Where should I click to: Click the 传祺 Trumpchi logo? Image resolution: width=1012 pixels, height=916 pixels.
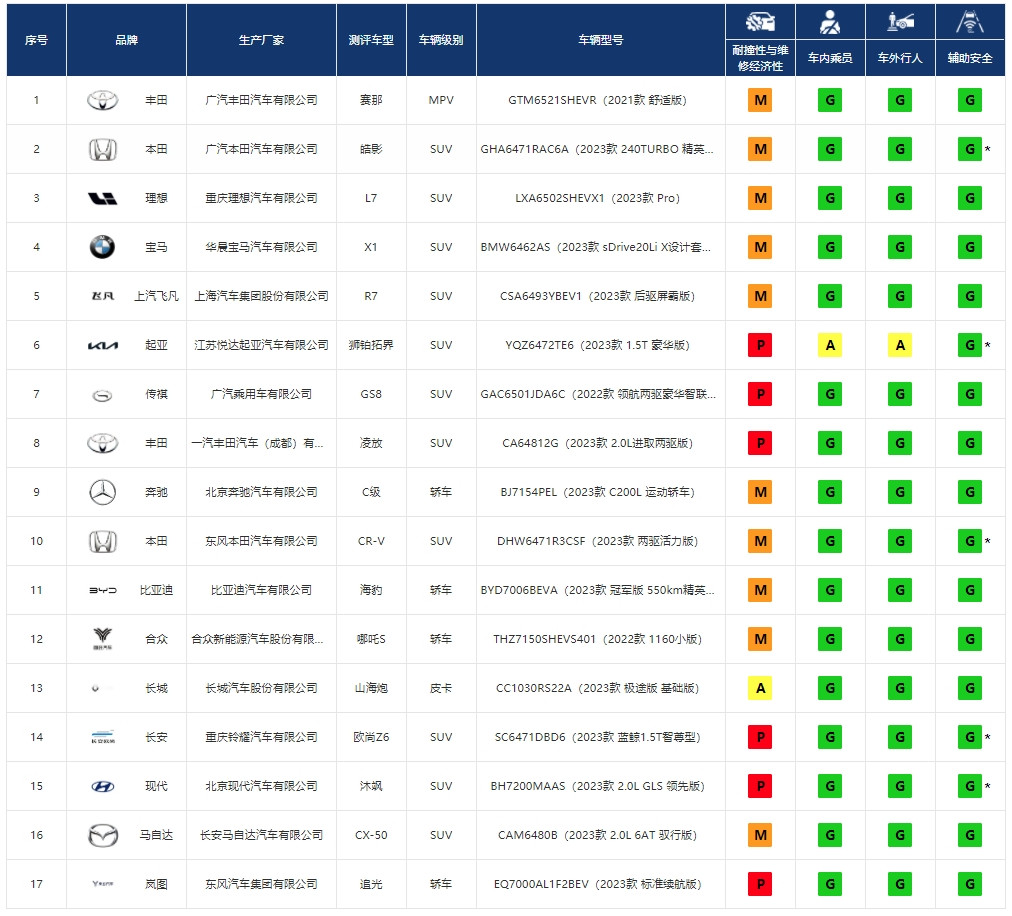[103, 395]
